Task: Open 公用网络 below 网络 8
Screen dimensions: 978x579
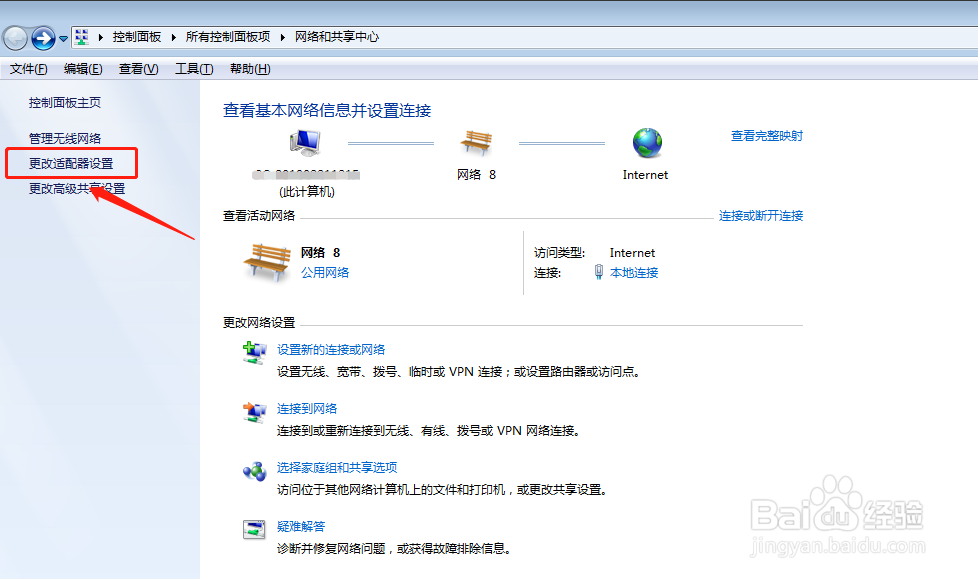Action: [325, 272]
